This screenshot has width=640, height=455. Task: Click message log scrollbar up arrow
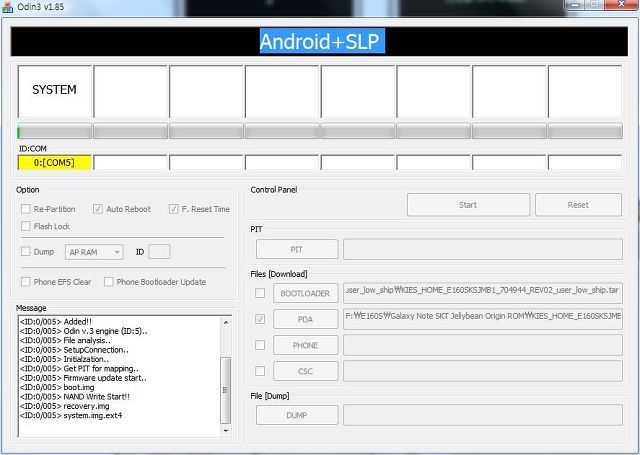coord(226,322)
